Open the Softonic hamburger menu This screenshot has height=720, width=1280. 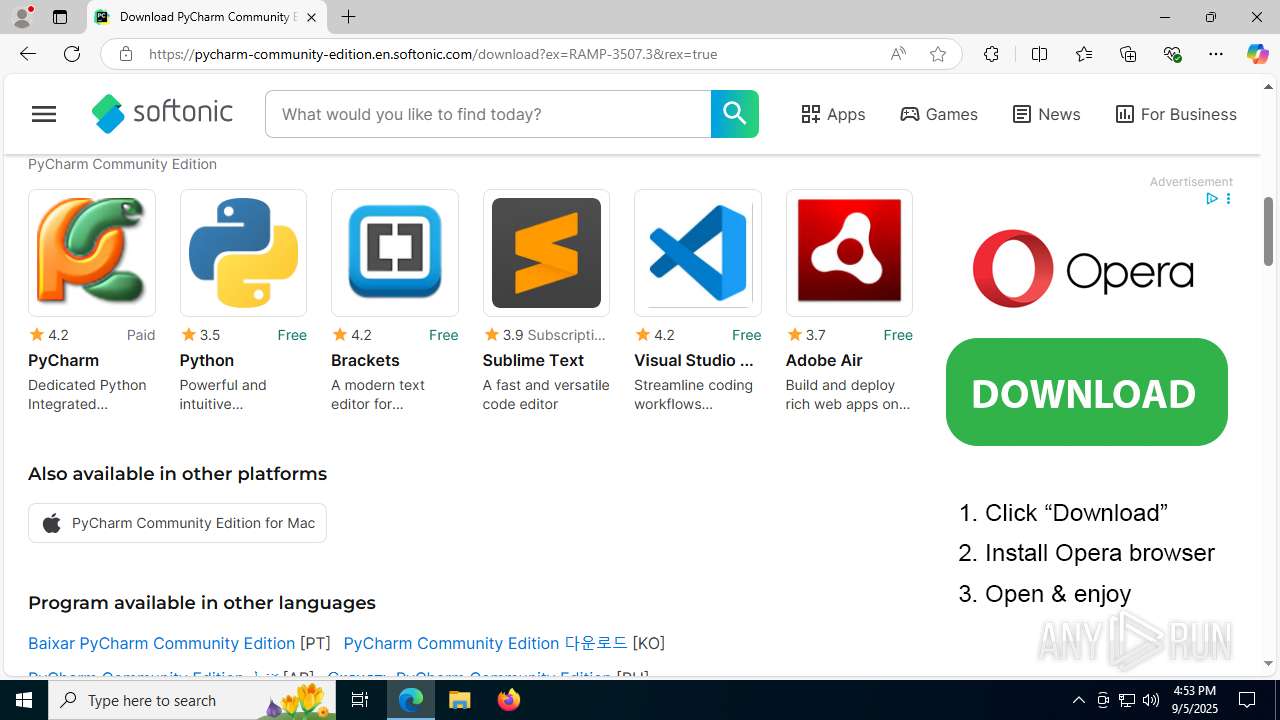44,114
